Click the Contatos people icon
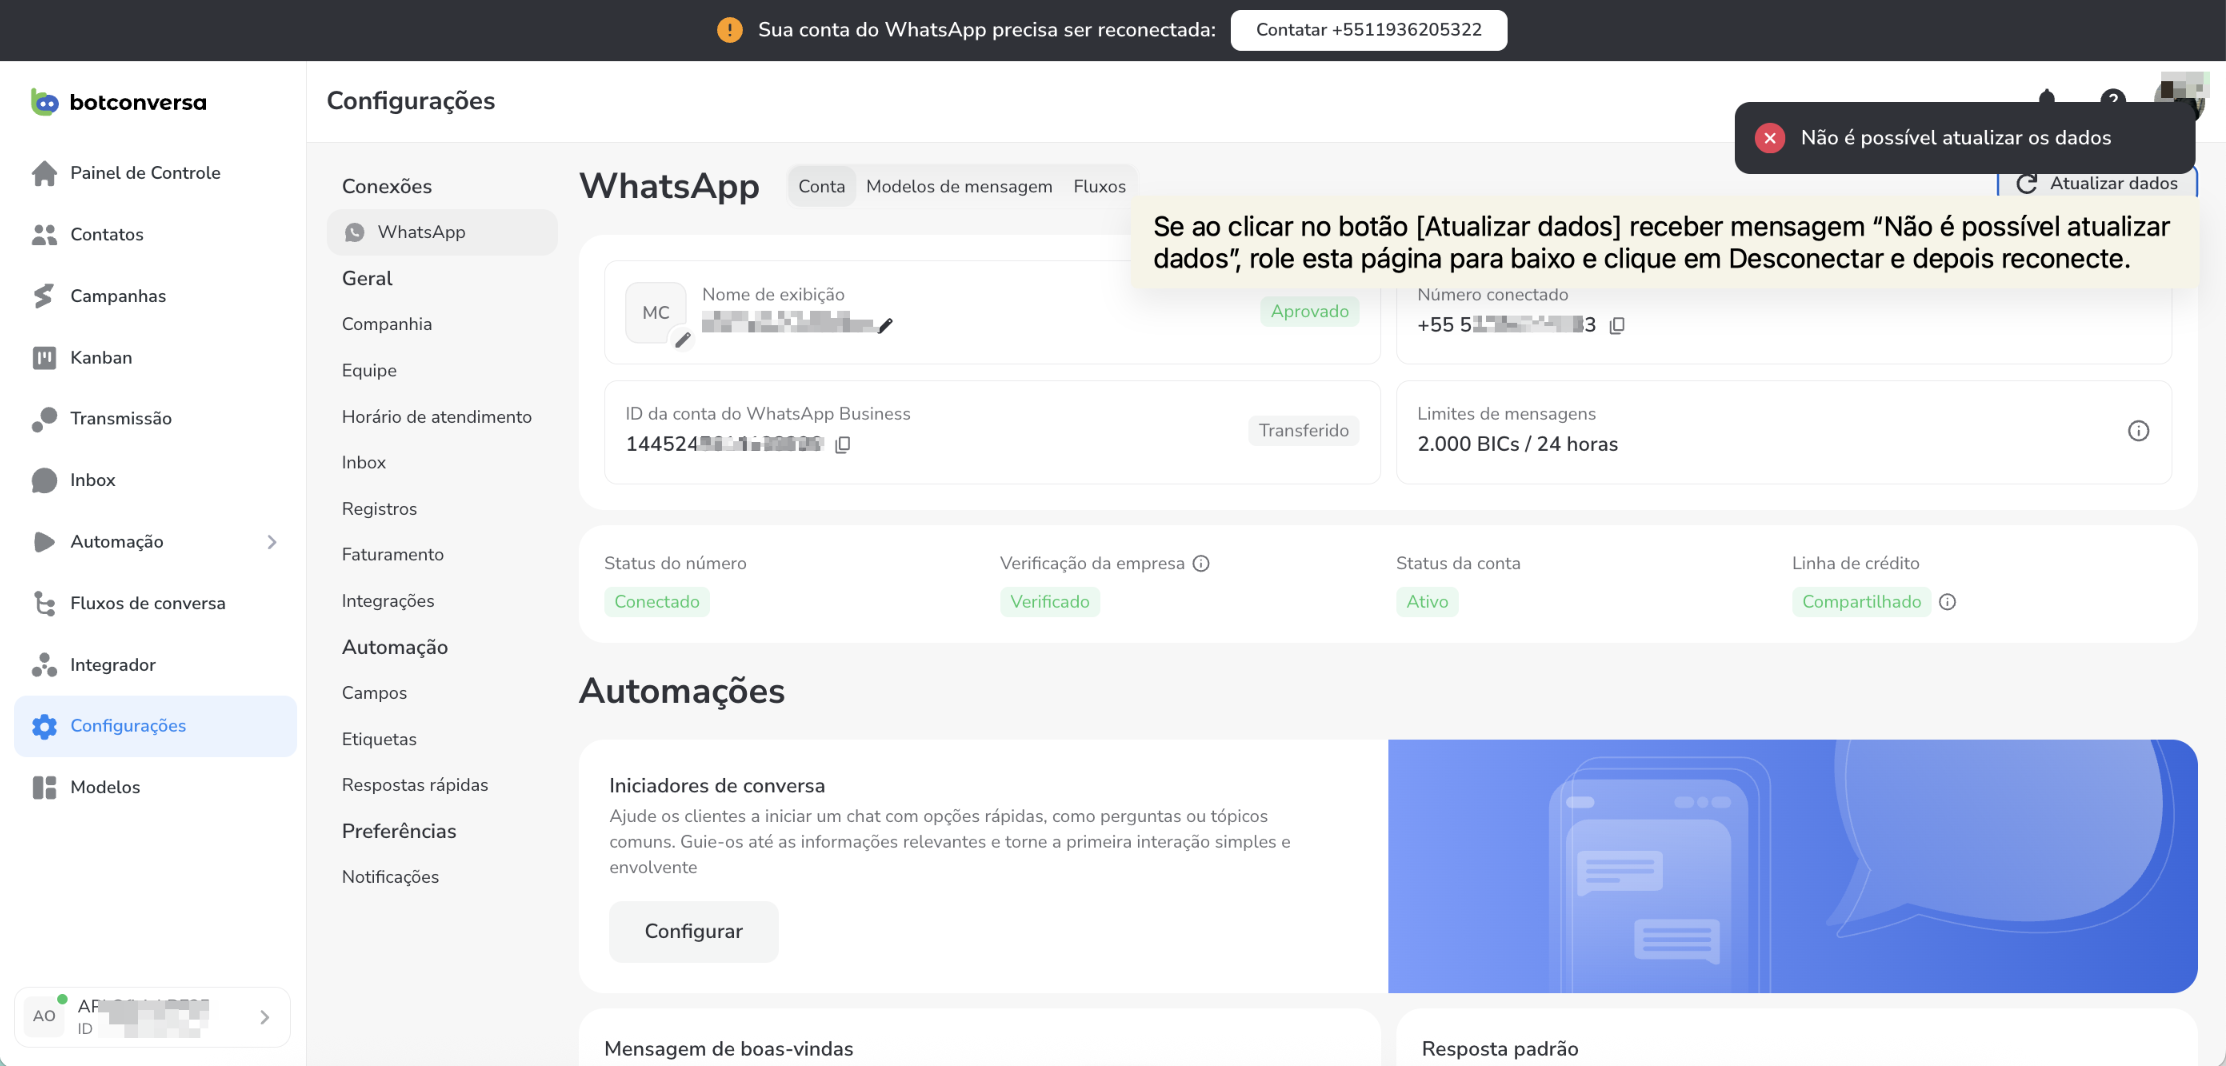Image resolution: width=2226 pixels, height=1066 pixels. 44,234
